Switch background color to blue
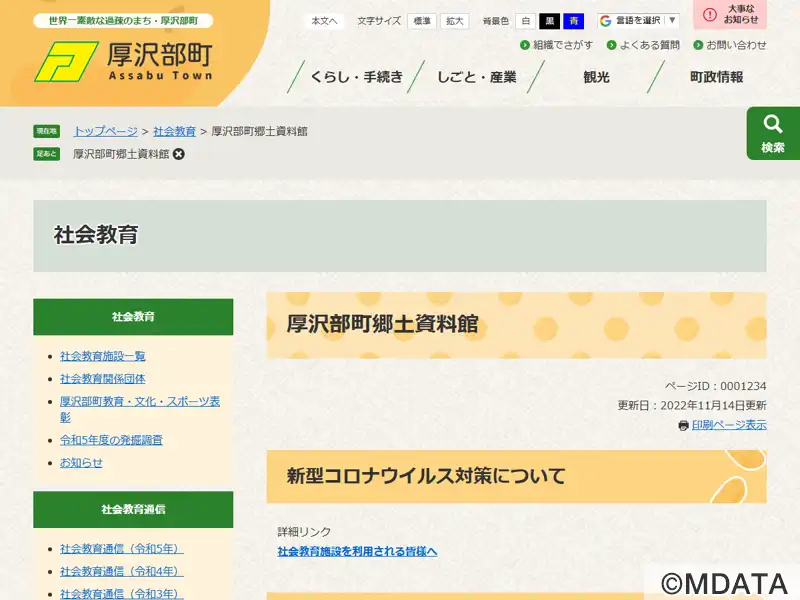800x600 pixels. (x=573, y=21)
